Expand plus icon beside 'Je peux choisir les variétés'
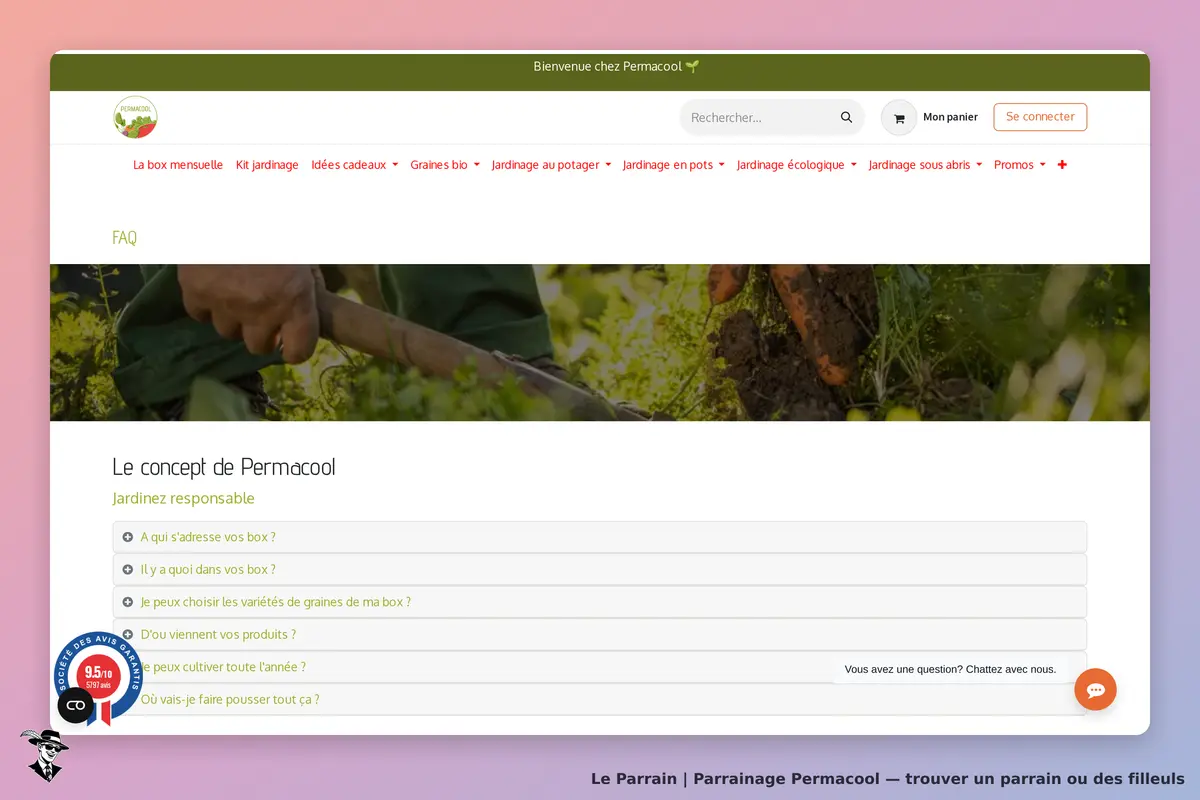This screenshot has width=1200, height=800. tap(128, 602)
